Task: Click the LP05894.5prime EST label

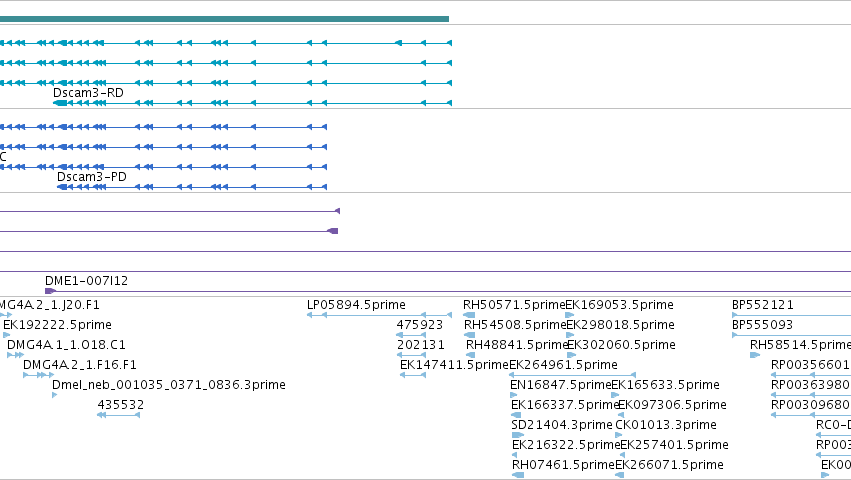Action: (x=356, y=305)
